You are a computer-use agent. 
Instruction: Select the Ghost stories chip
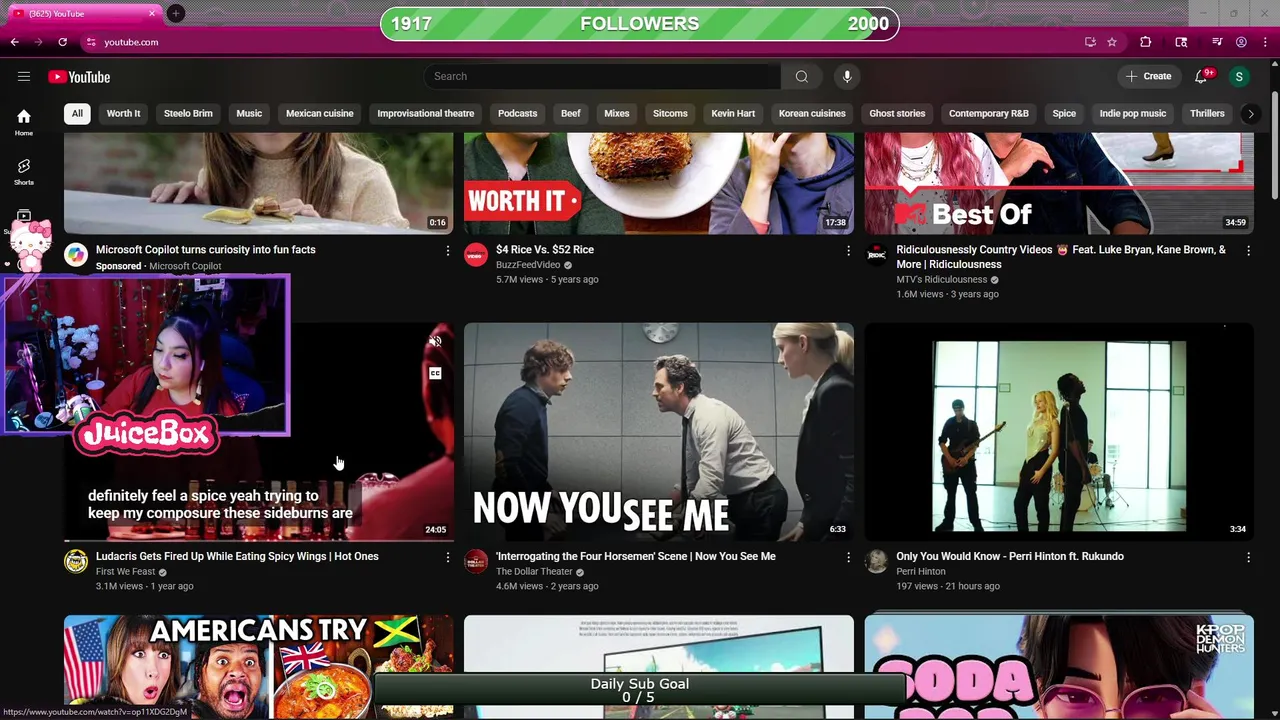coord(897,113)
